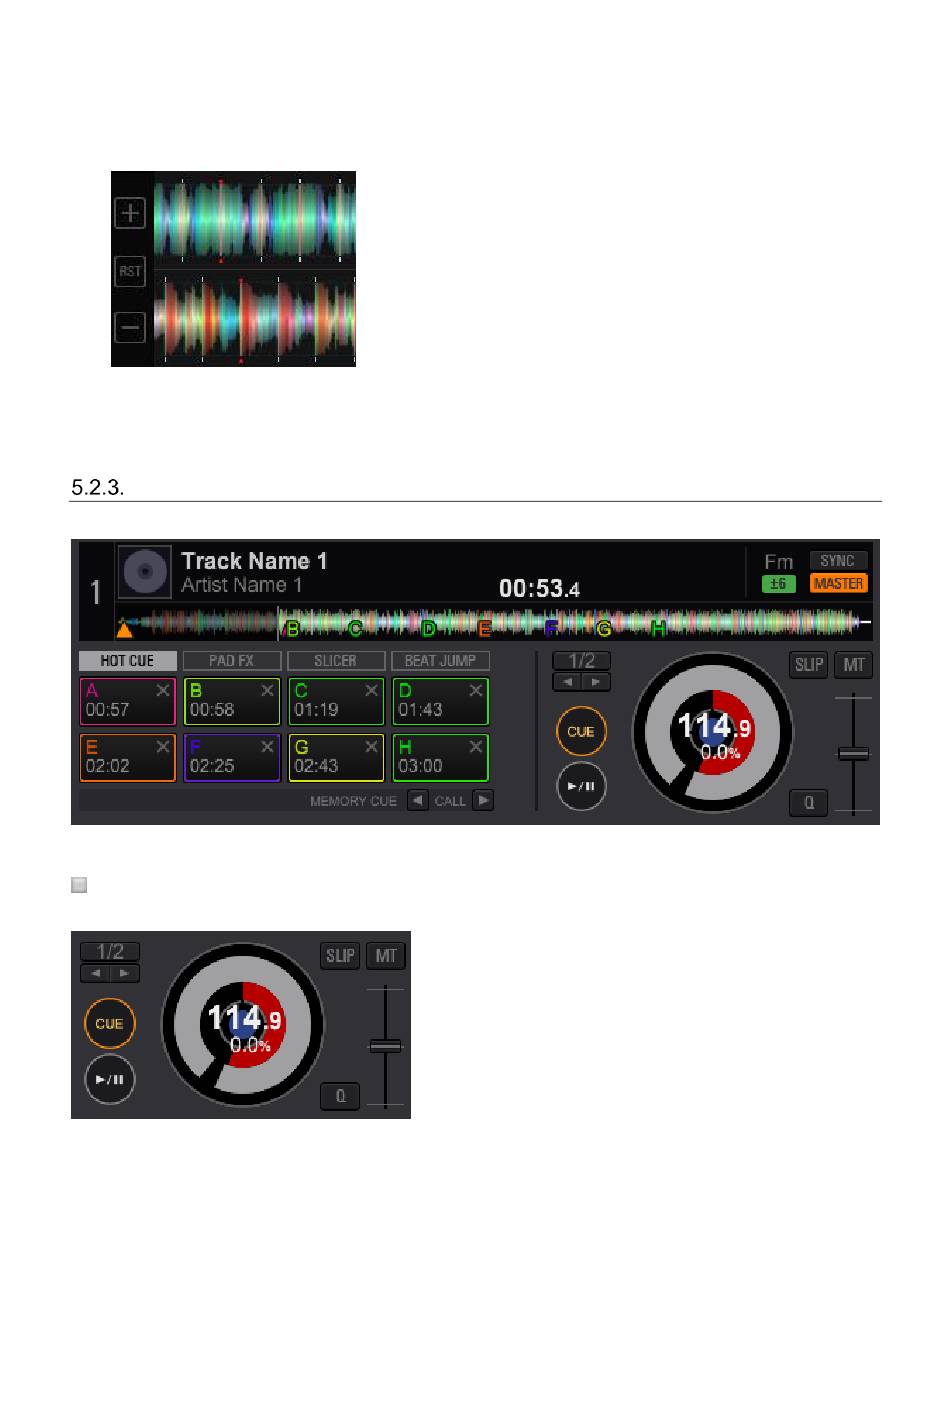
Task: Call previous memory cue arrow
Action: click(x=418, y=801)
